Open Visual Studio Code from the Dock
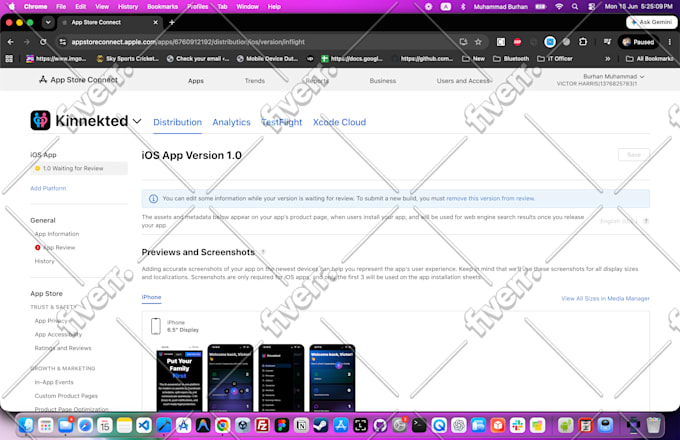This screenshot has width=680, height=440. (x=144, y=425)
